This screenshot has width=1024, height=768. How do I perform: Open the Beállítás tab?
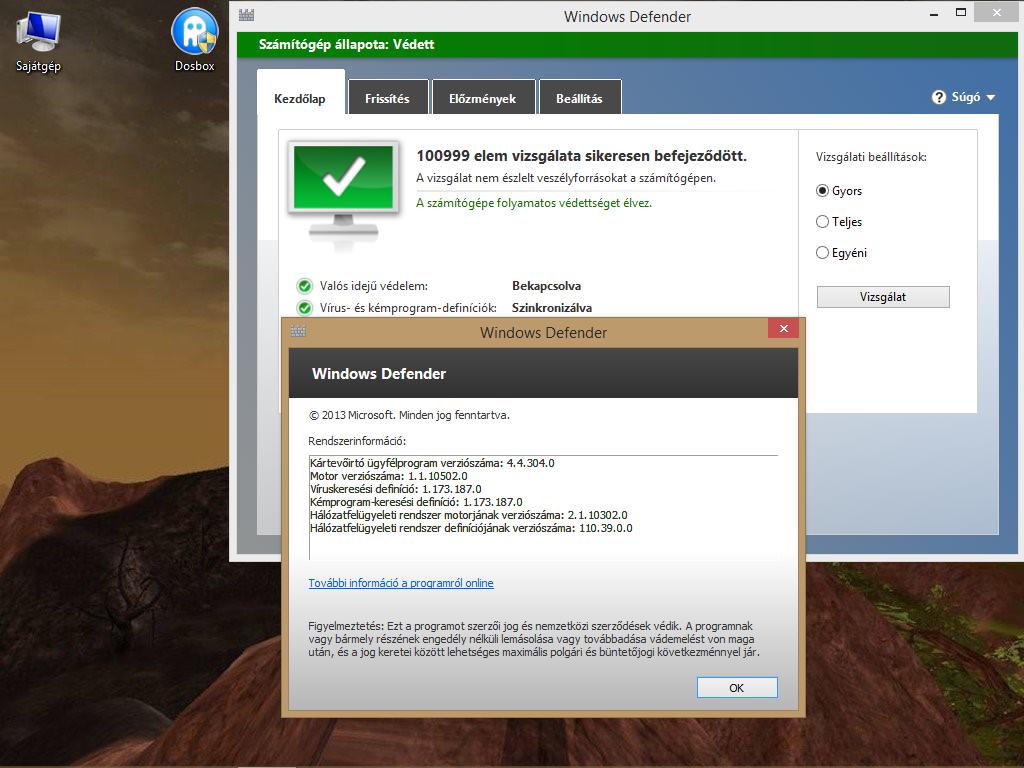tap(579, 99)
